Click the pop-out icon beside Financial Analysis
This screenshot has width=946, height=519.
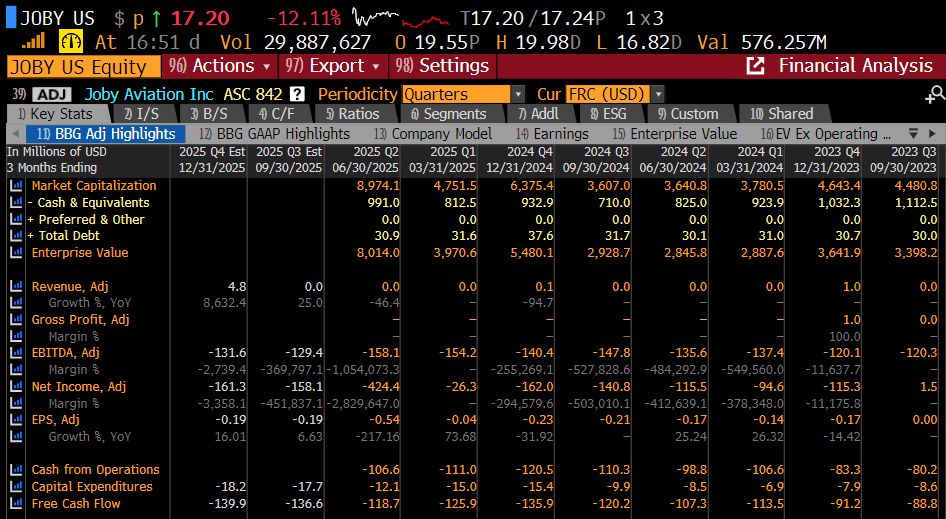point(755,66)
